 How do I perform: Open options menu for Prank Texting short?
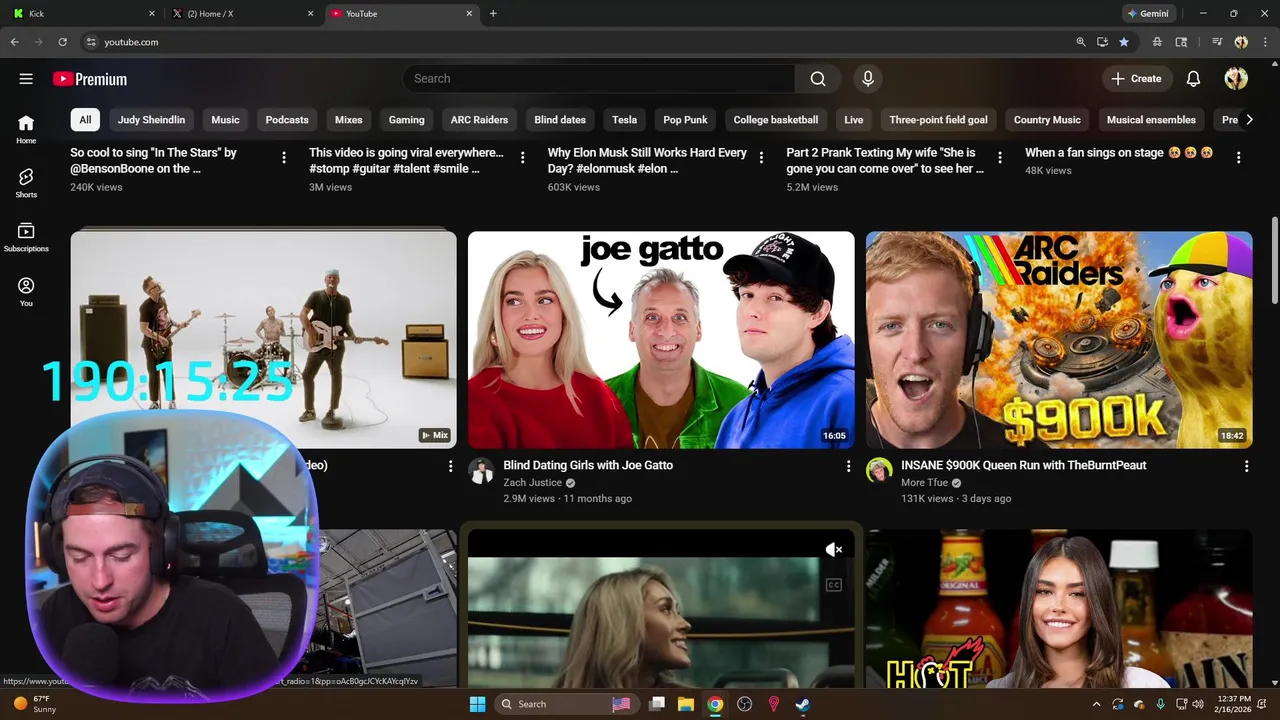[1000, 158]
